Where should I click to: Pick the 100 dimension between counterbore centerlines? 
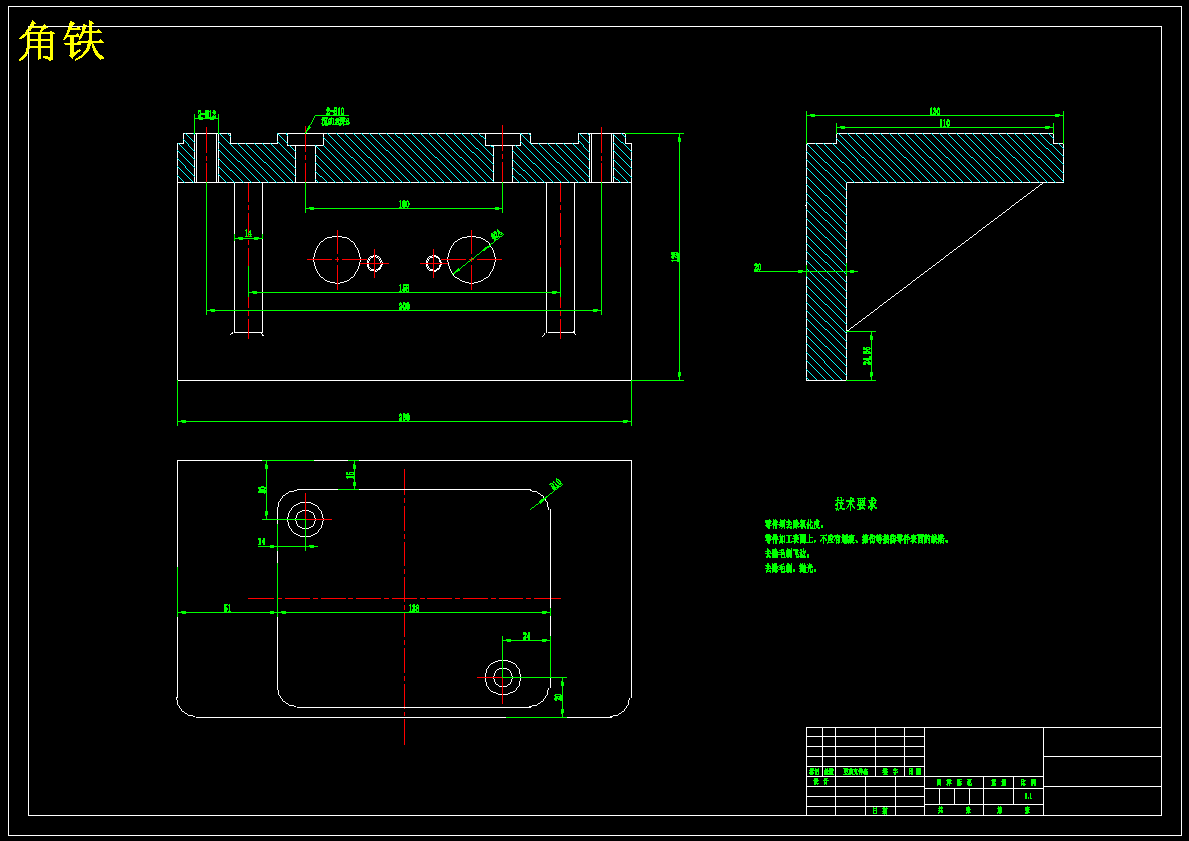pos(404,205)
